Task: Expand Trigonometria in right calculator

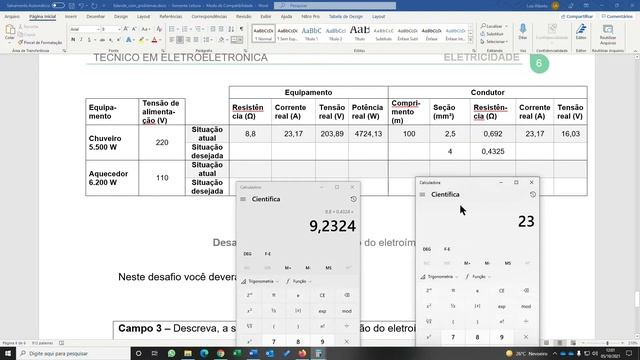Action: click(x=439, y=277)
